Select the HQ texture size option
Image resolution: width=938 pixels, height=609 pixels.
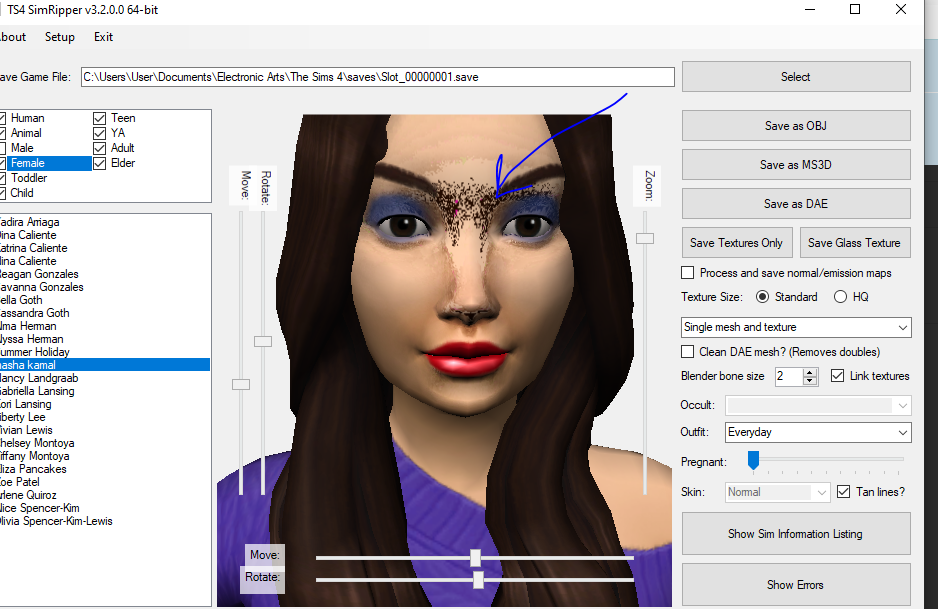(838, 296)
